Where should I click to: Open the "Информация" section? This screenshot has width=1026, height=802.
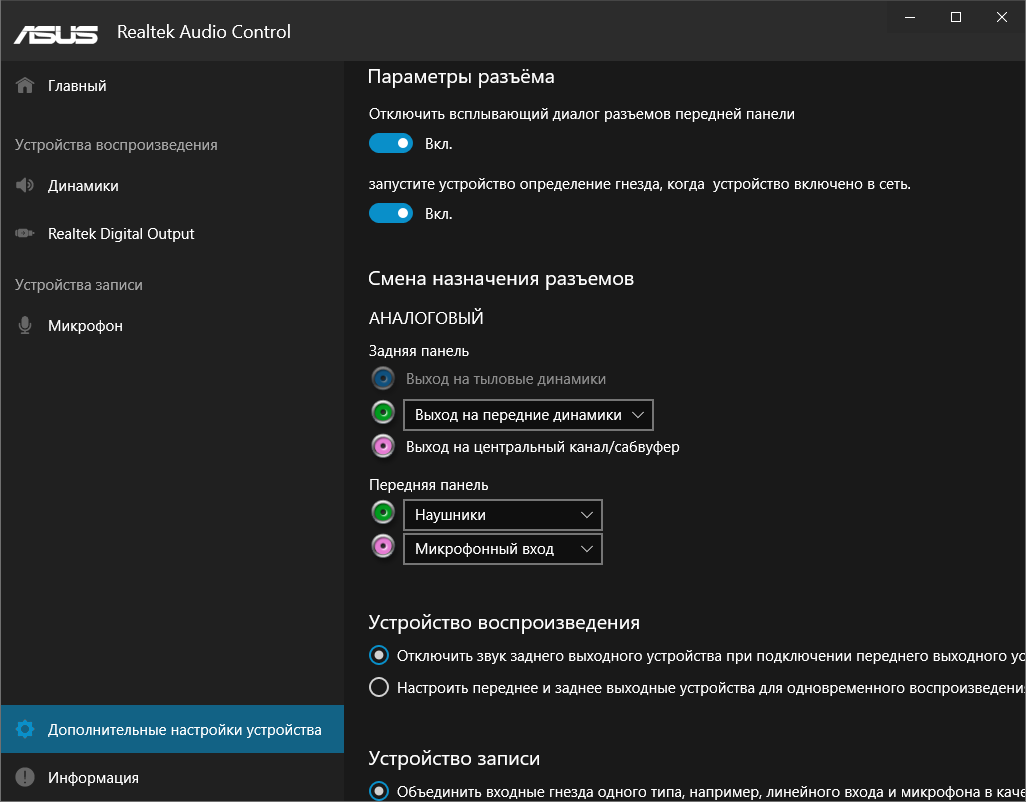(92, 778)
